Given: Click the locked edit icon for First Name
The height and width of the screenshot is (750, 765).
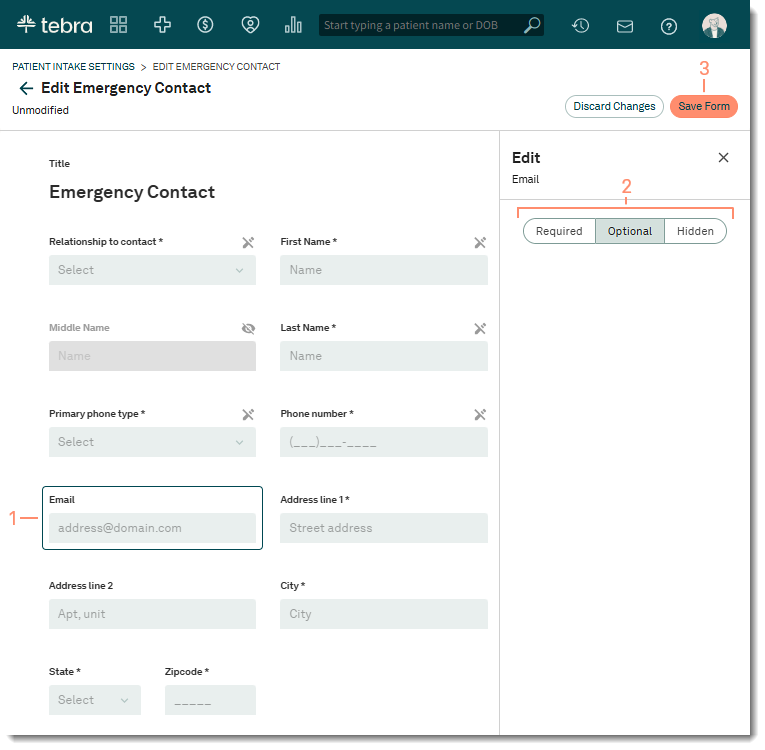Looking at the screenshot, I should click(480, 242).
